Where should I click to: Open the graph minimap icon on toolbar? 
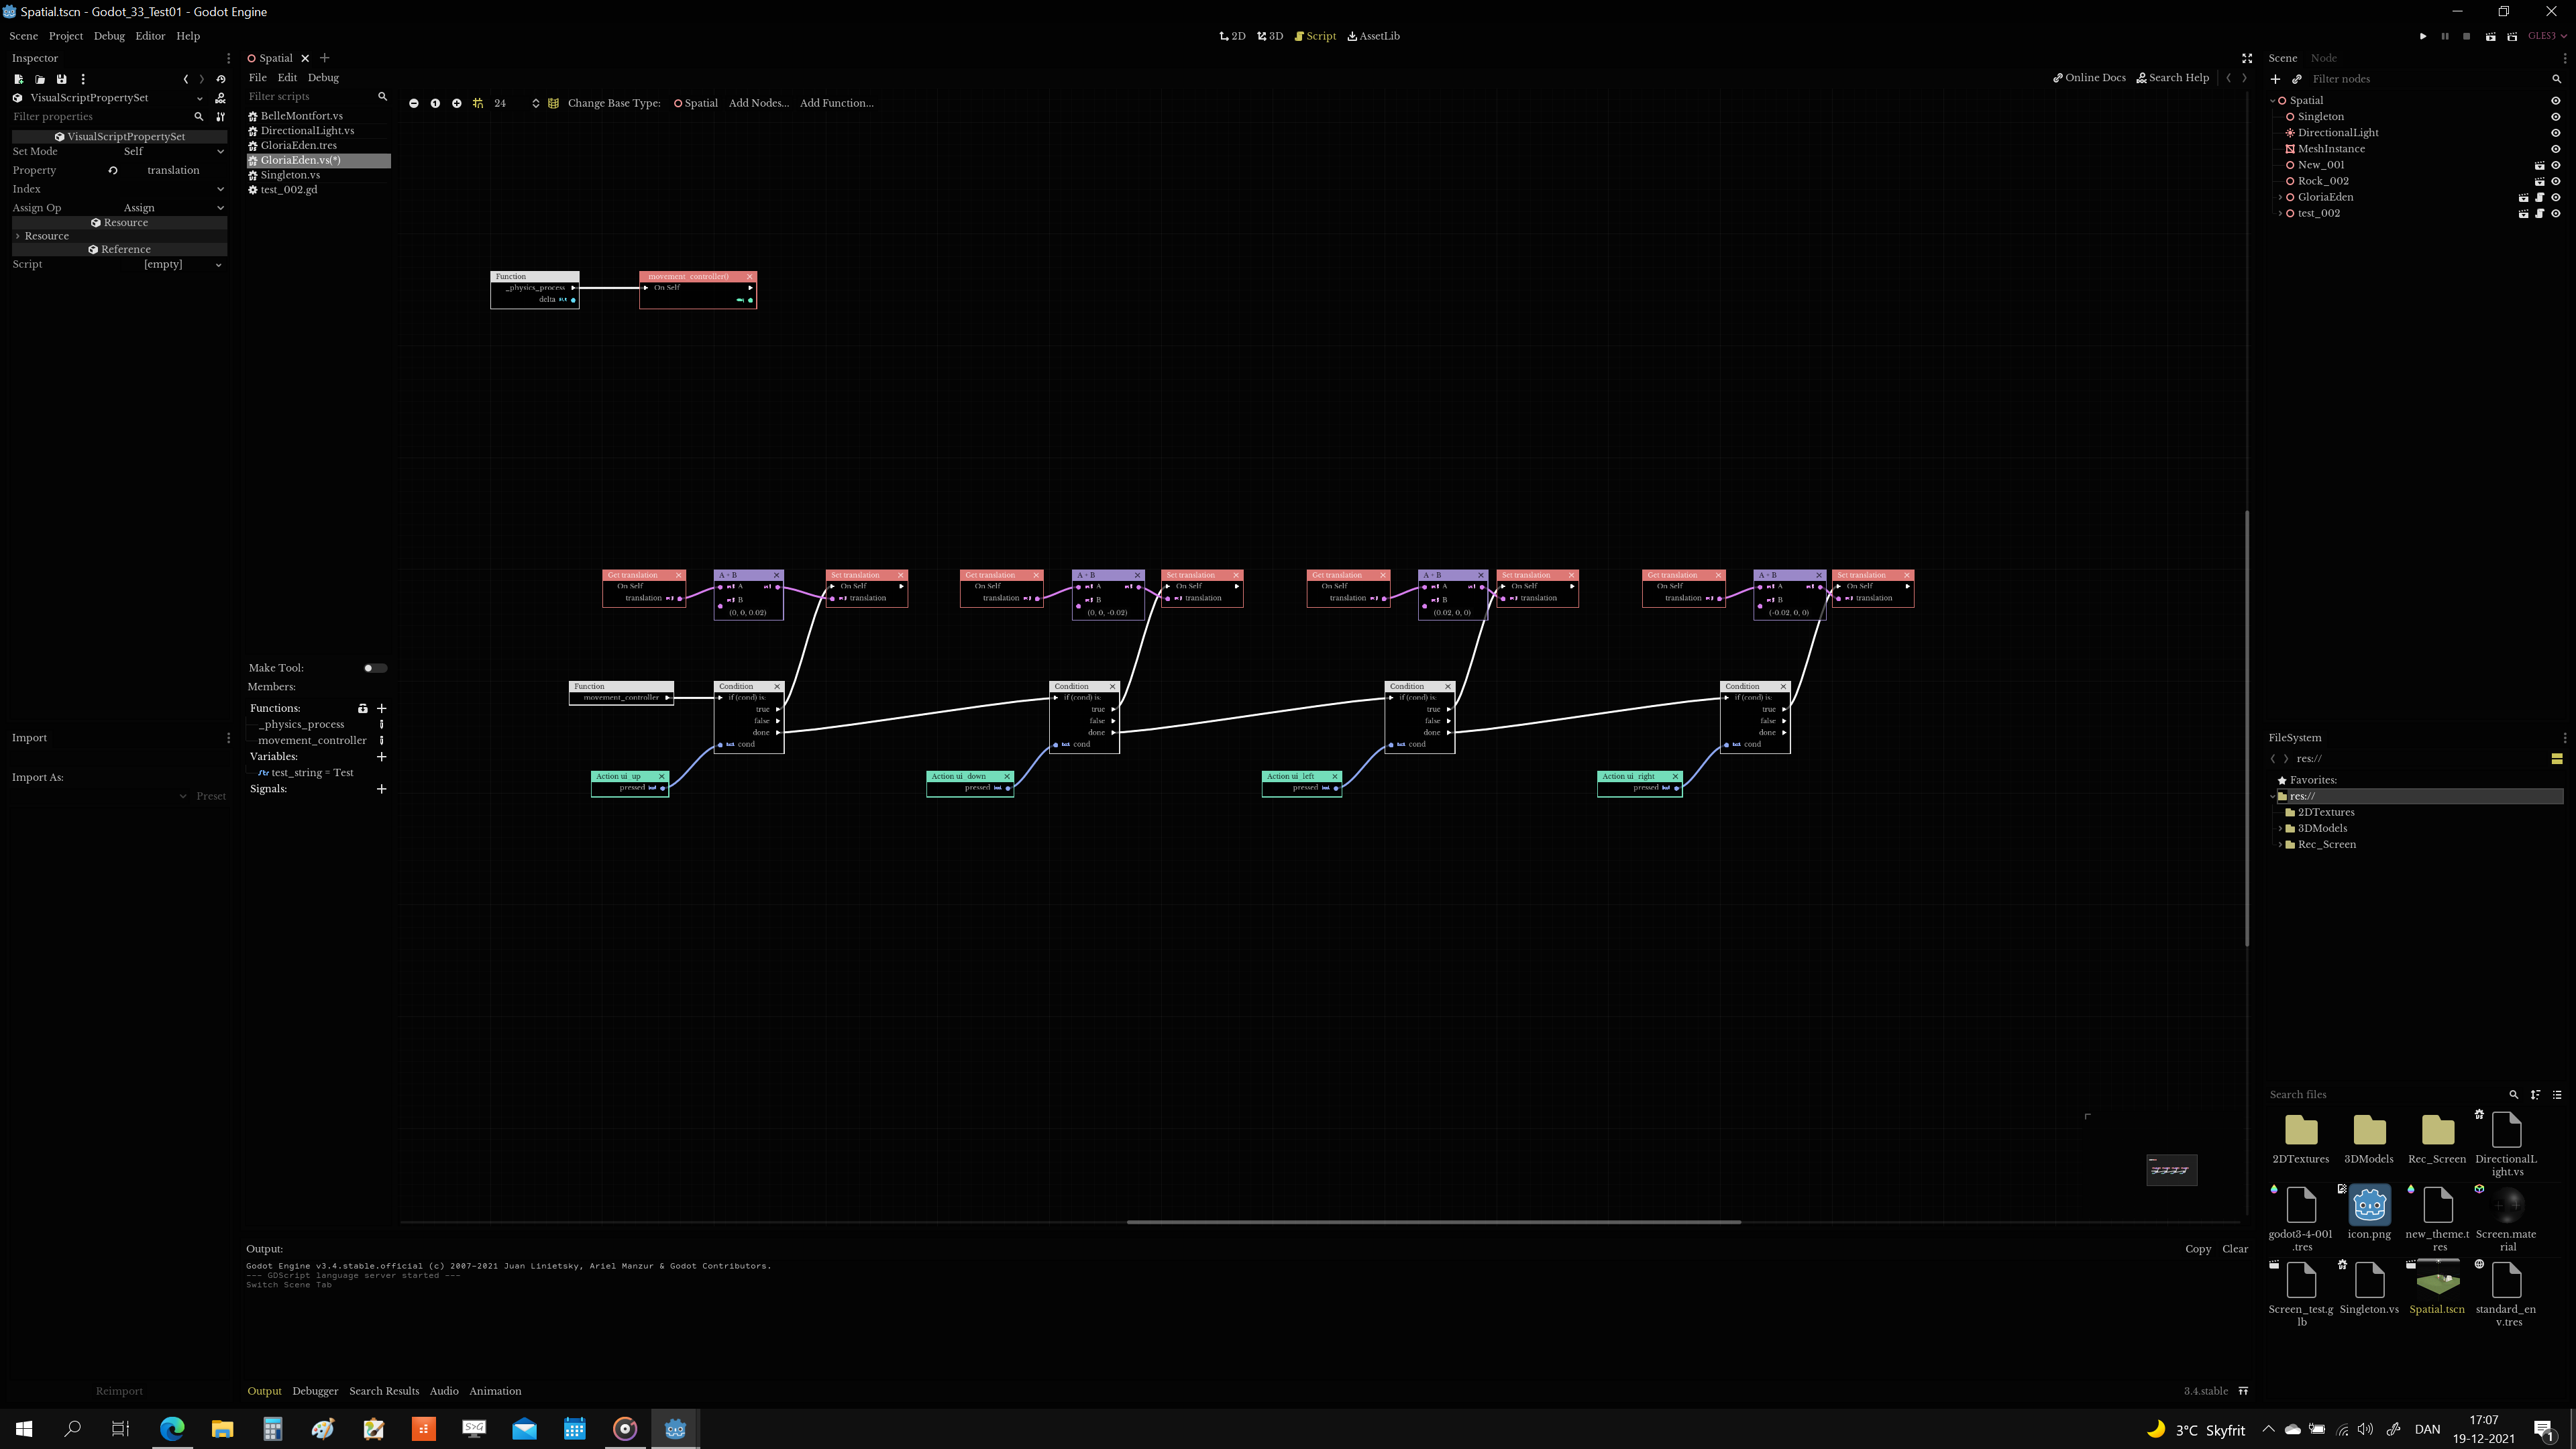click(554, 103)
